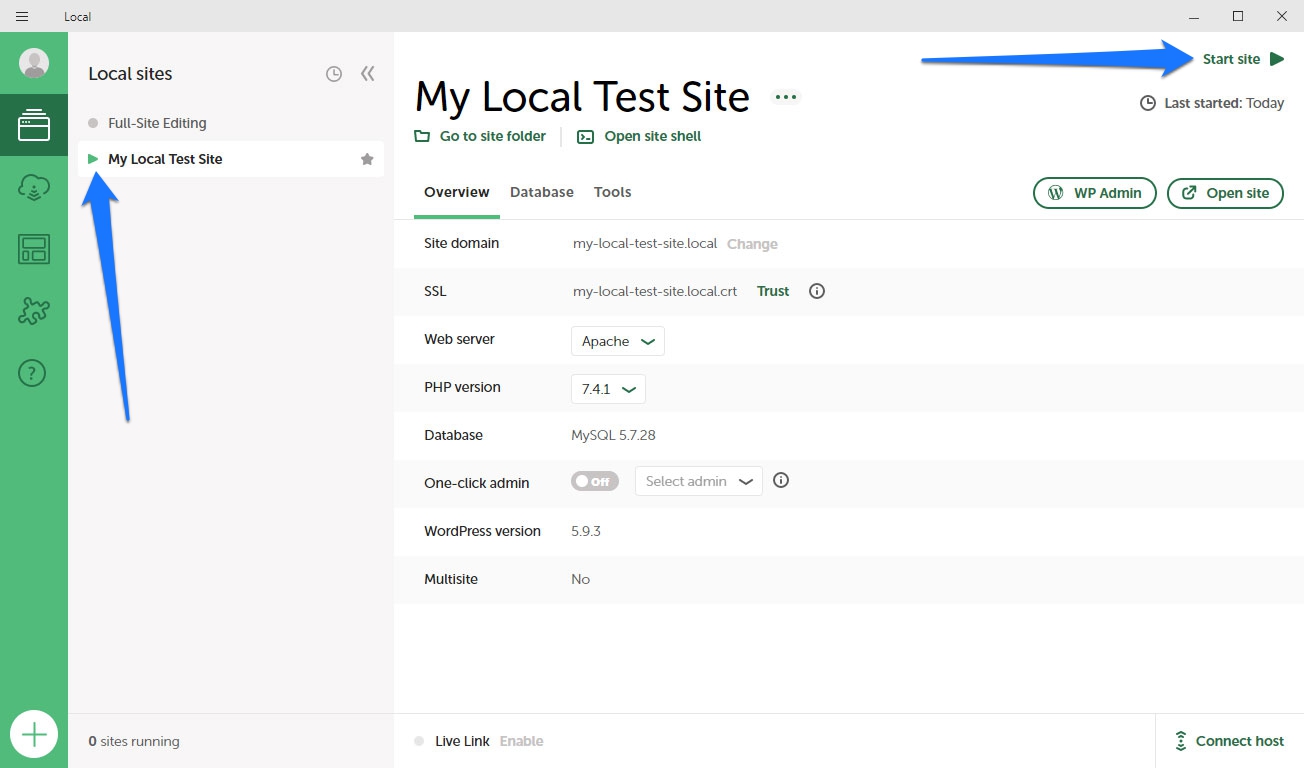Open the PHP version 7.4.1 dropdown
The width and height of the screenshot is (1304, 768).
pos(608,389)
